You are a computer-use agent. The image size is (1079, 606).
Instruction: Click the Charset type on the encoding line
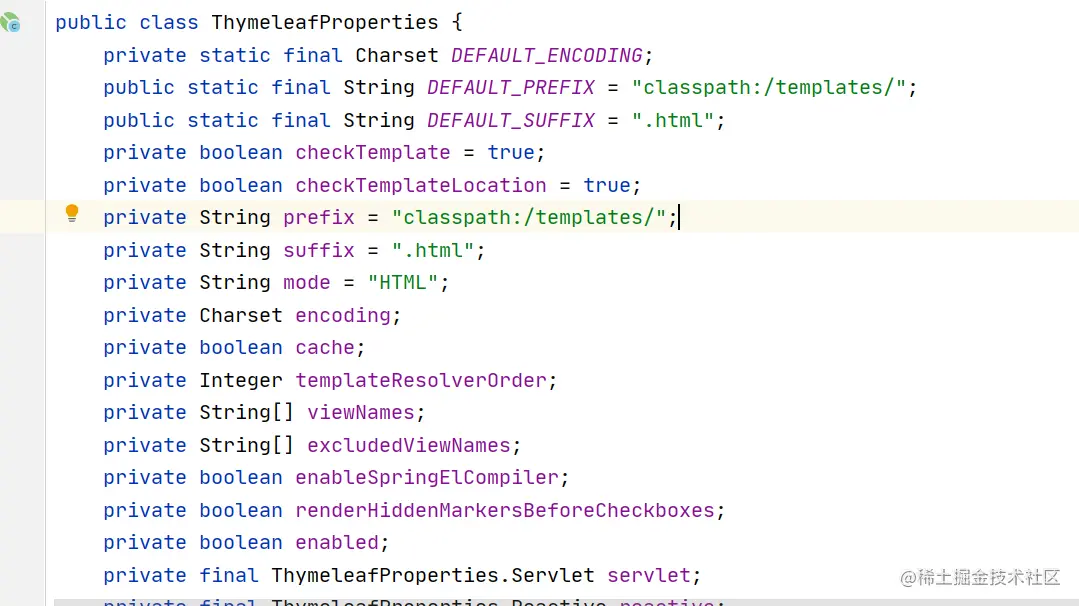(x=241, y=315)
